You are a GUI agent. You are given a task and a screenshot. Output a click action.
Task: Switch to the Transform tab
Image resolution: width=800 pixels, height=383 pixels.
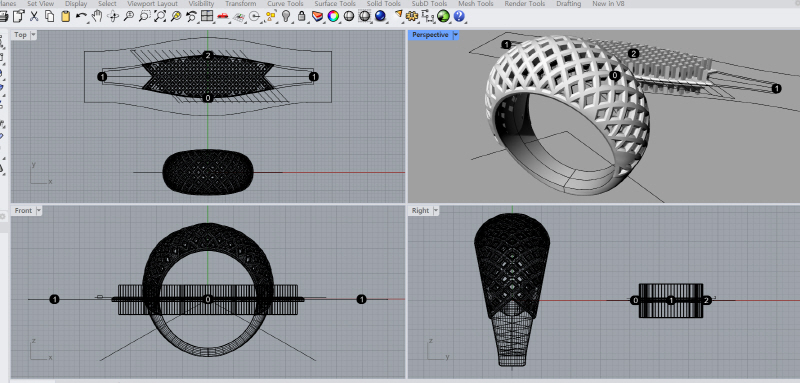(x=241, y=4)
